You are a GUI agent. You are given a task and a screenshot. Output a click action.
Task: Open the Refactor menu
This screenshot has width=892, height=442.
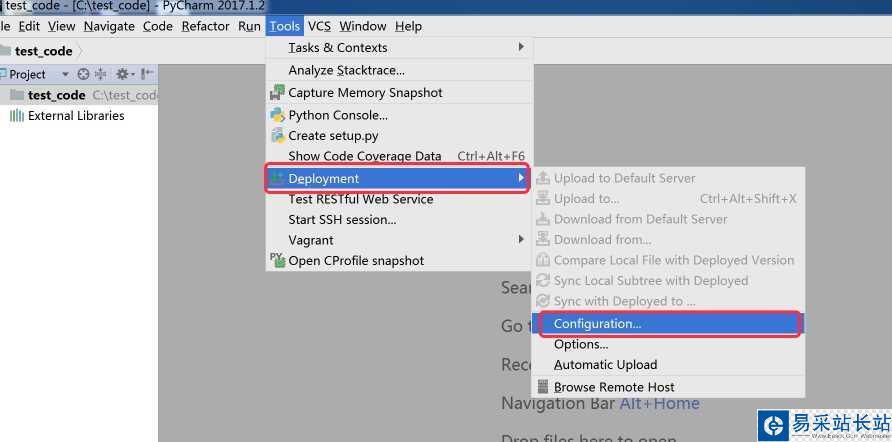(x=205, y=26)
